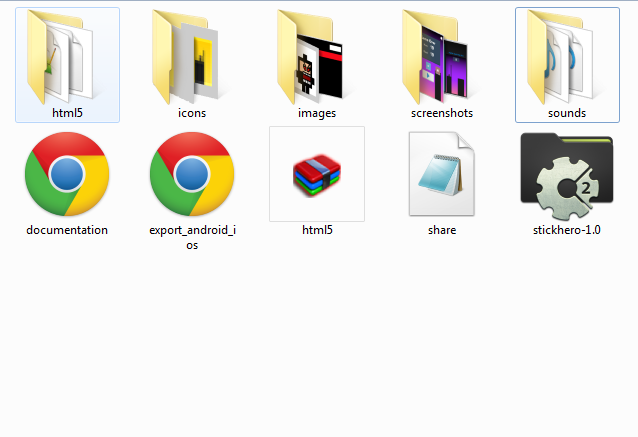Viewport: 638px width, 437px height.
Task: Select the stickhero-1.0 Construct 2 file icon
Action: [567, 176]
